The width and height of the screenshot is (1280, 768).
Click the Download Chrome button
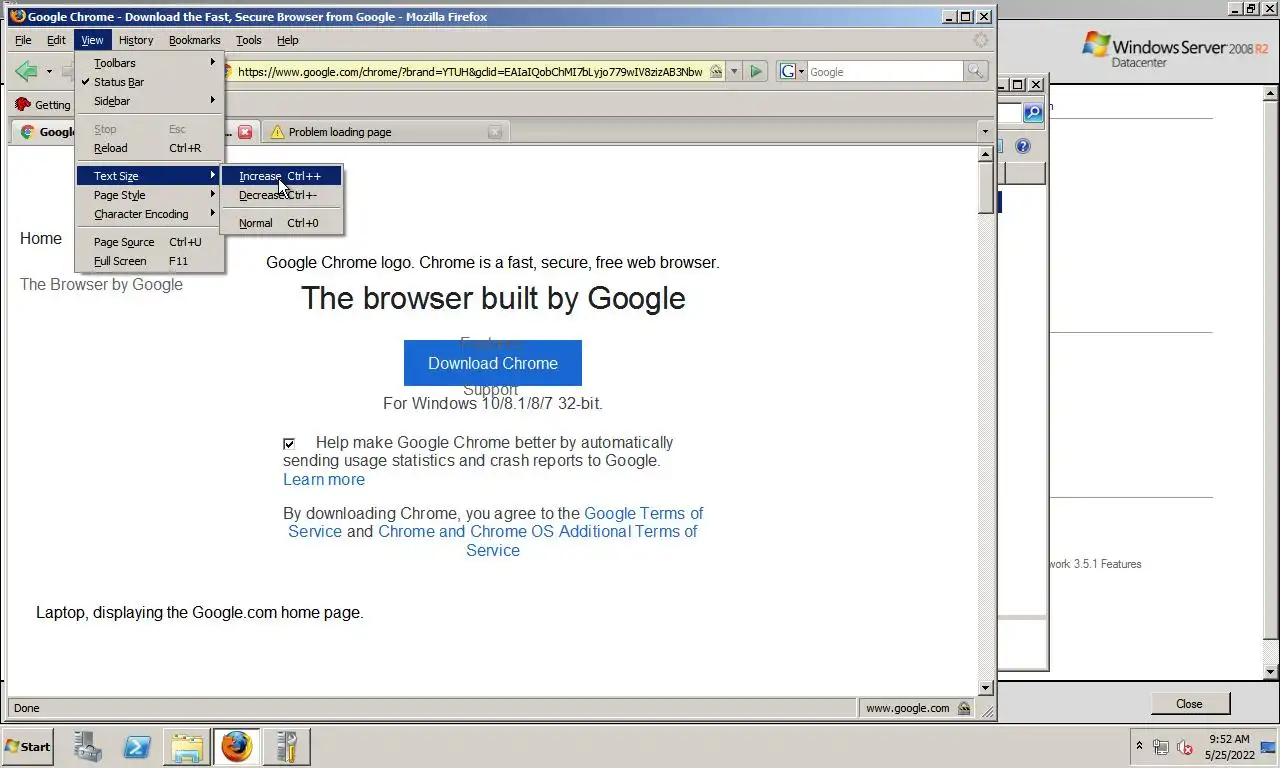pos(493,363)
